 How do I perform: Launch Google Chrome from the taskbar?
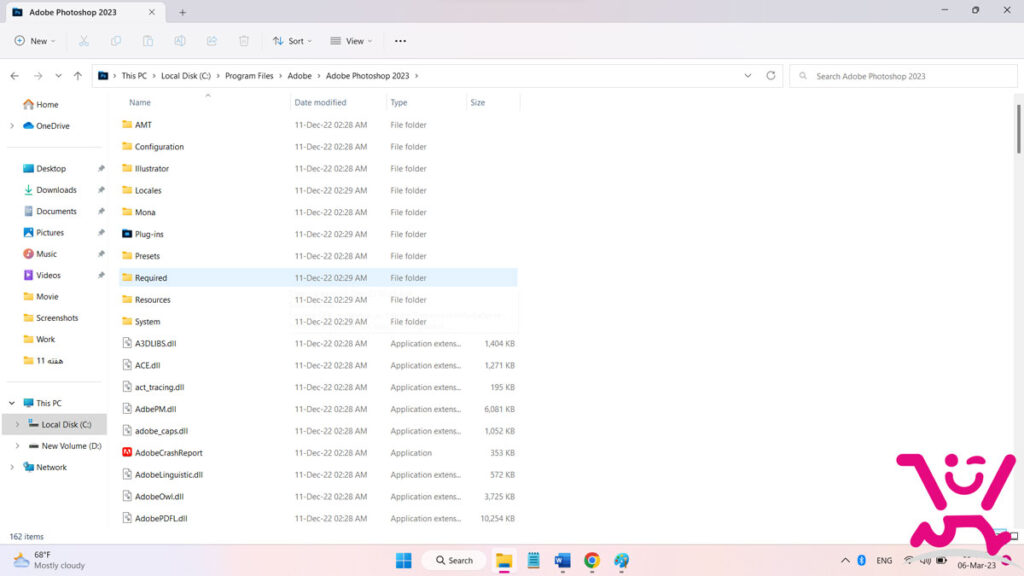point(592,560)
